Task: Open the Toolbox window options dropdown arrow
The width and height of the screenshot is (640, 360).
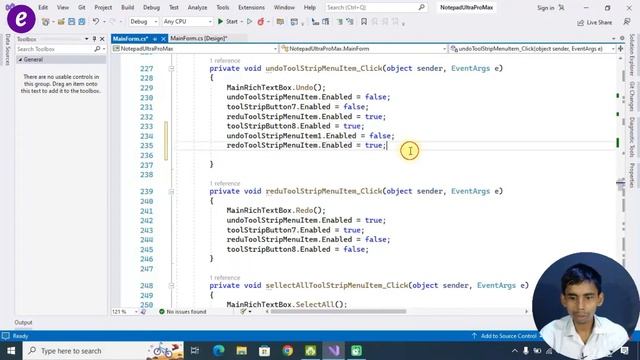Action: click(x=87, y=39)
